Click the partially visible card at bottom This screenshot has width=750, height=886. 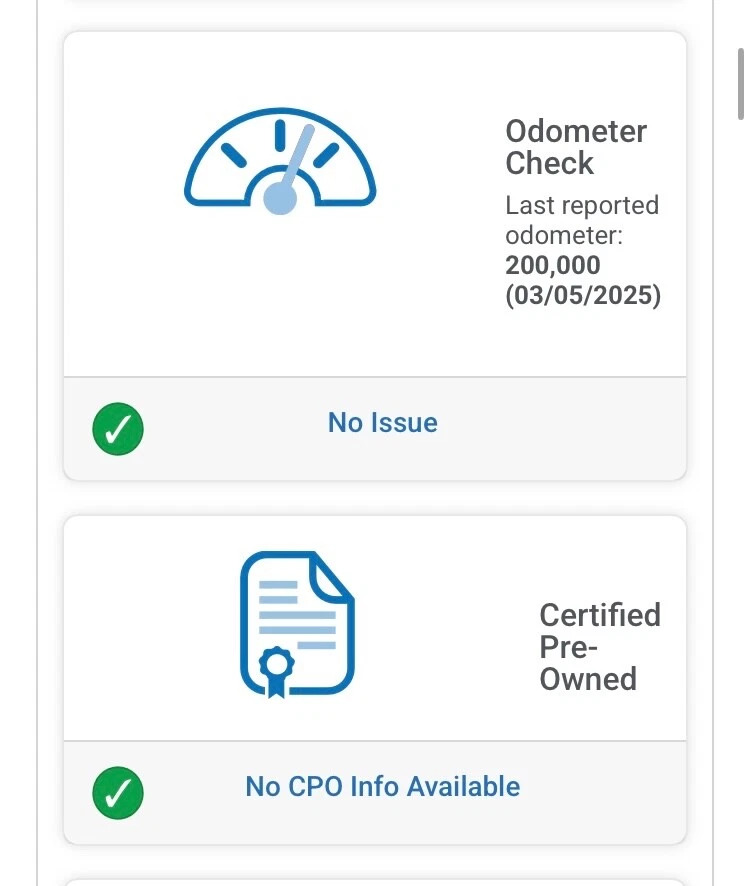(375, 883)
